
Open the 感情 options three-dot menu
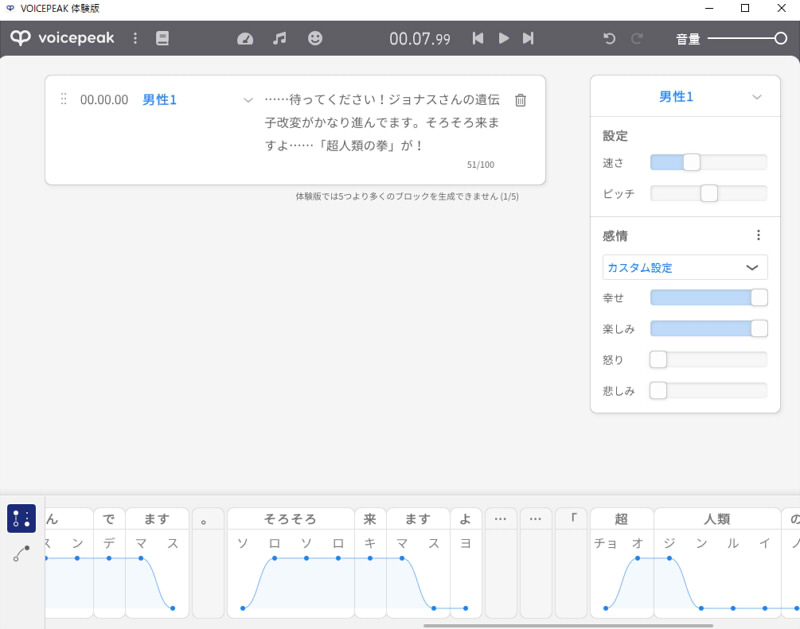click(759, 235)
